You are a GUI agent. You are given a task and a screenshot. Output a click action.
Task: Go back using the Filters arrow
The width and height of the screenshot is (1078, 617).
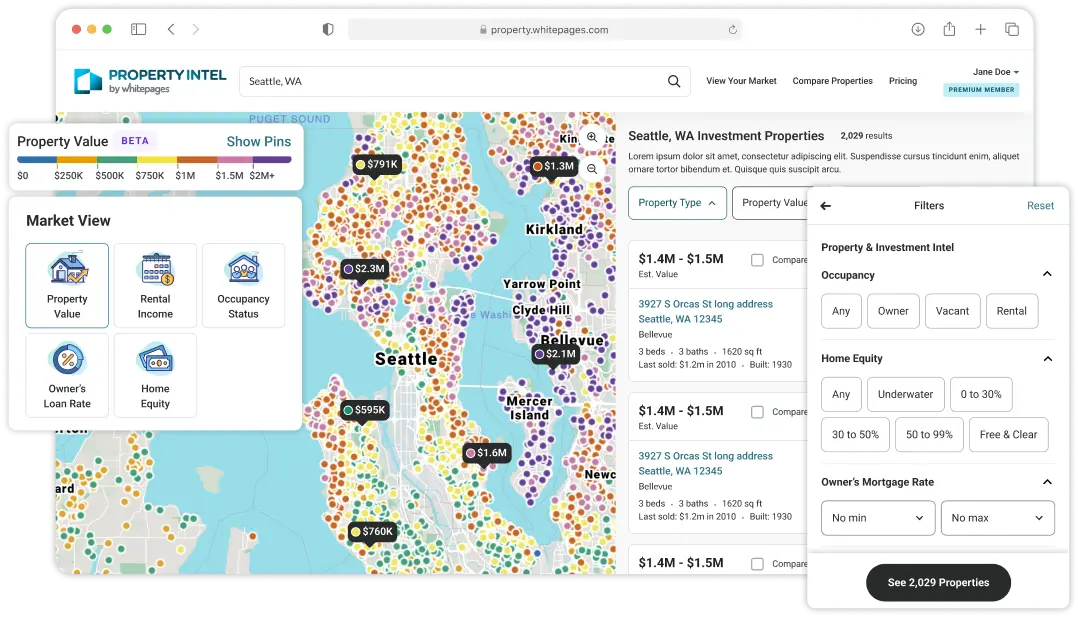pos(826,206)
